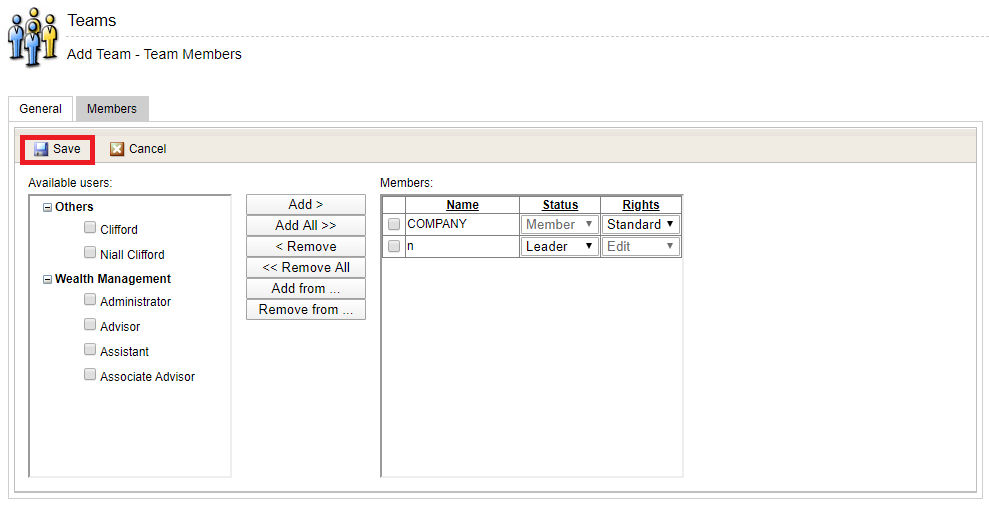The image size is (989, 505).
Task: Tick the Niall Clifford checkbox
Action: pos(91,254)
